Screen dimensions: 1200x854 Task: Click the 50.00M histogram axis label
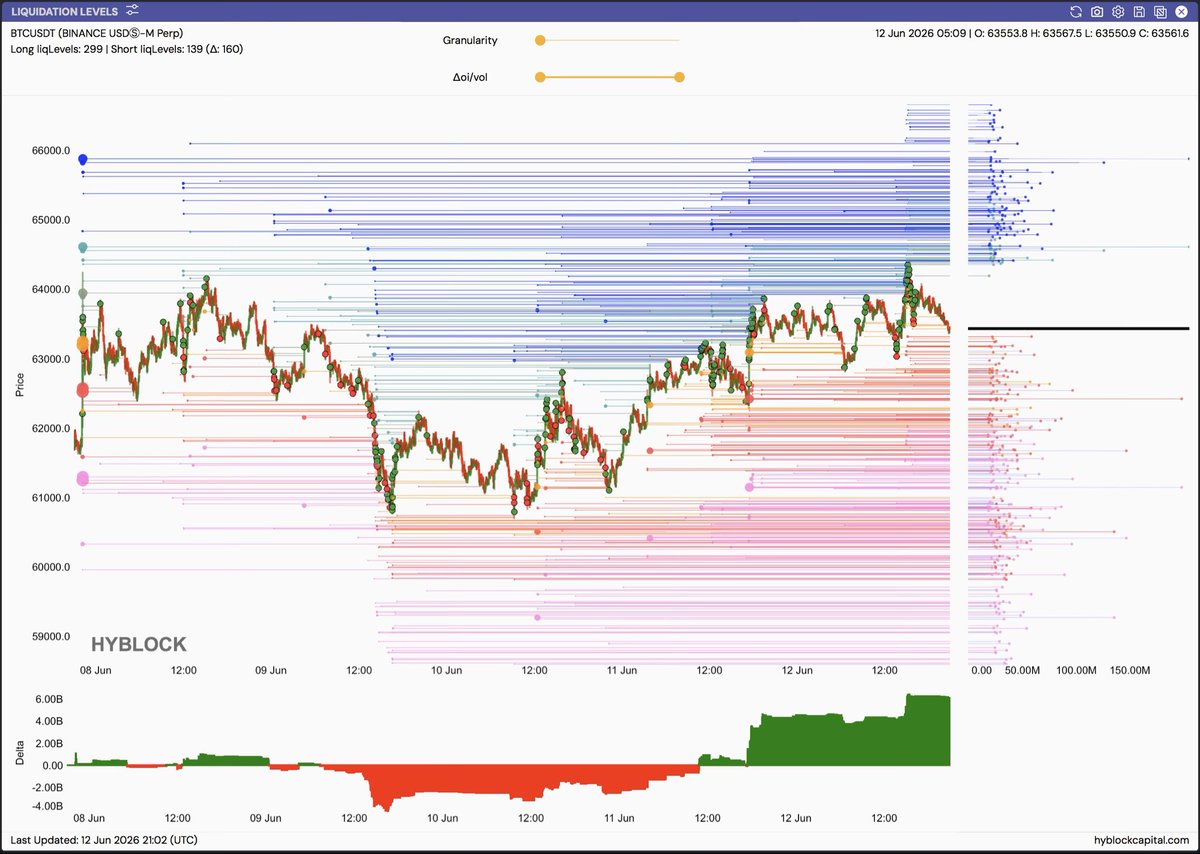tap(1022, 670)
